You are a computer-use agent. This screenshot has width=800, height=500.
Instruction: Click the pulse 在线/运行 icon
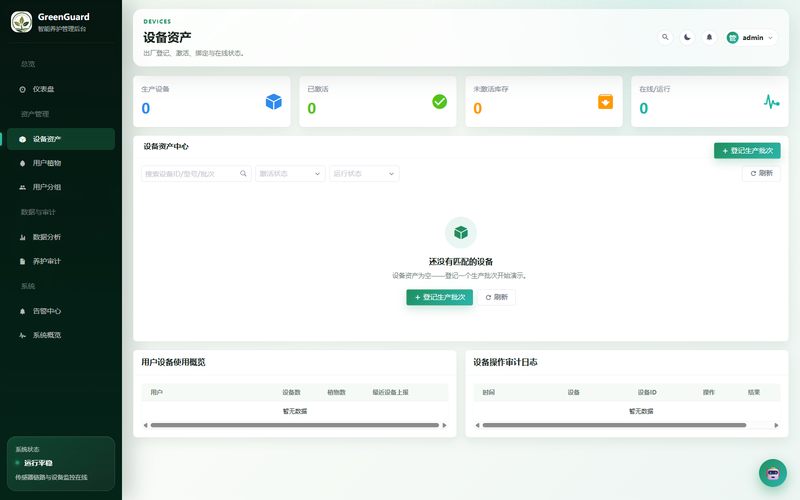(x=771, y=102)
